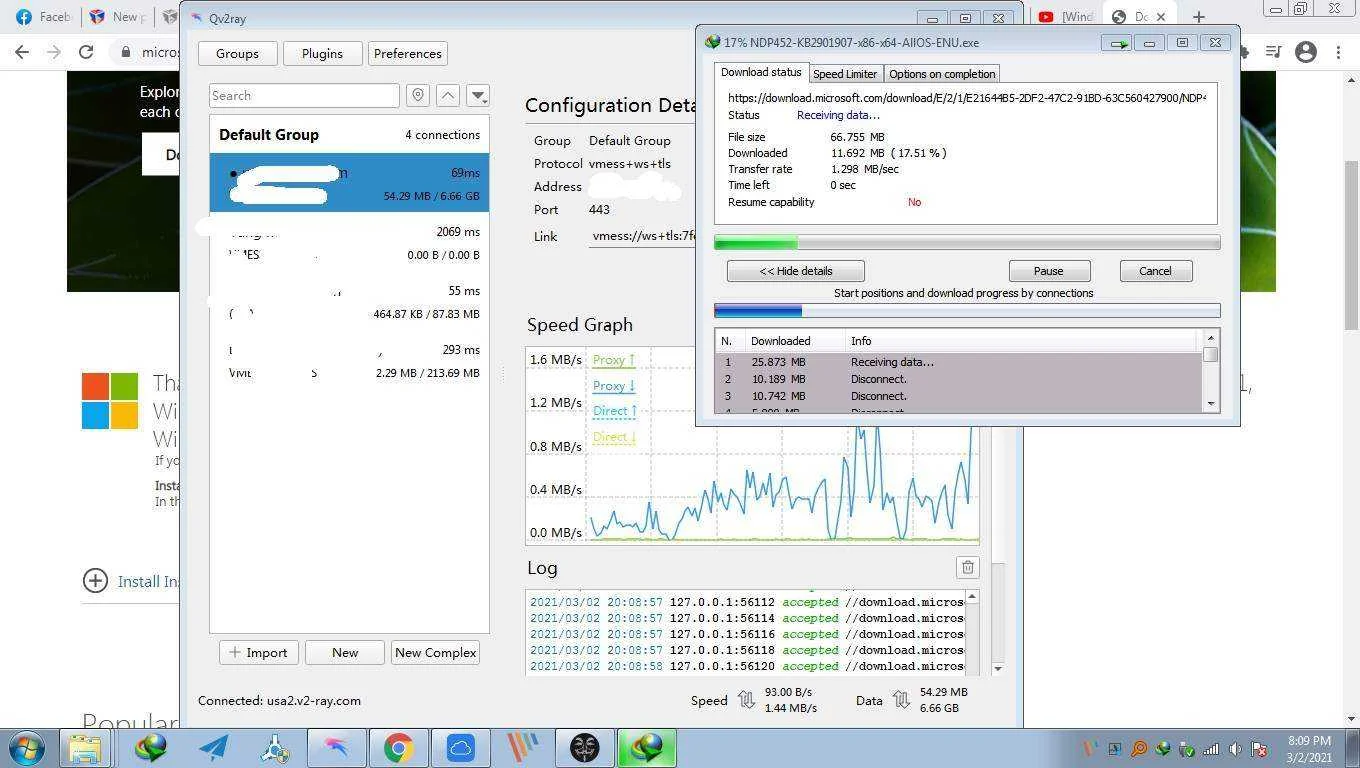The width and height of the screenshot is (1360, 768).
Task: Switch to the active IDM download taskbar item
Action: [646, 748]
